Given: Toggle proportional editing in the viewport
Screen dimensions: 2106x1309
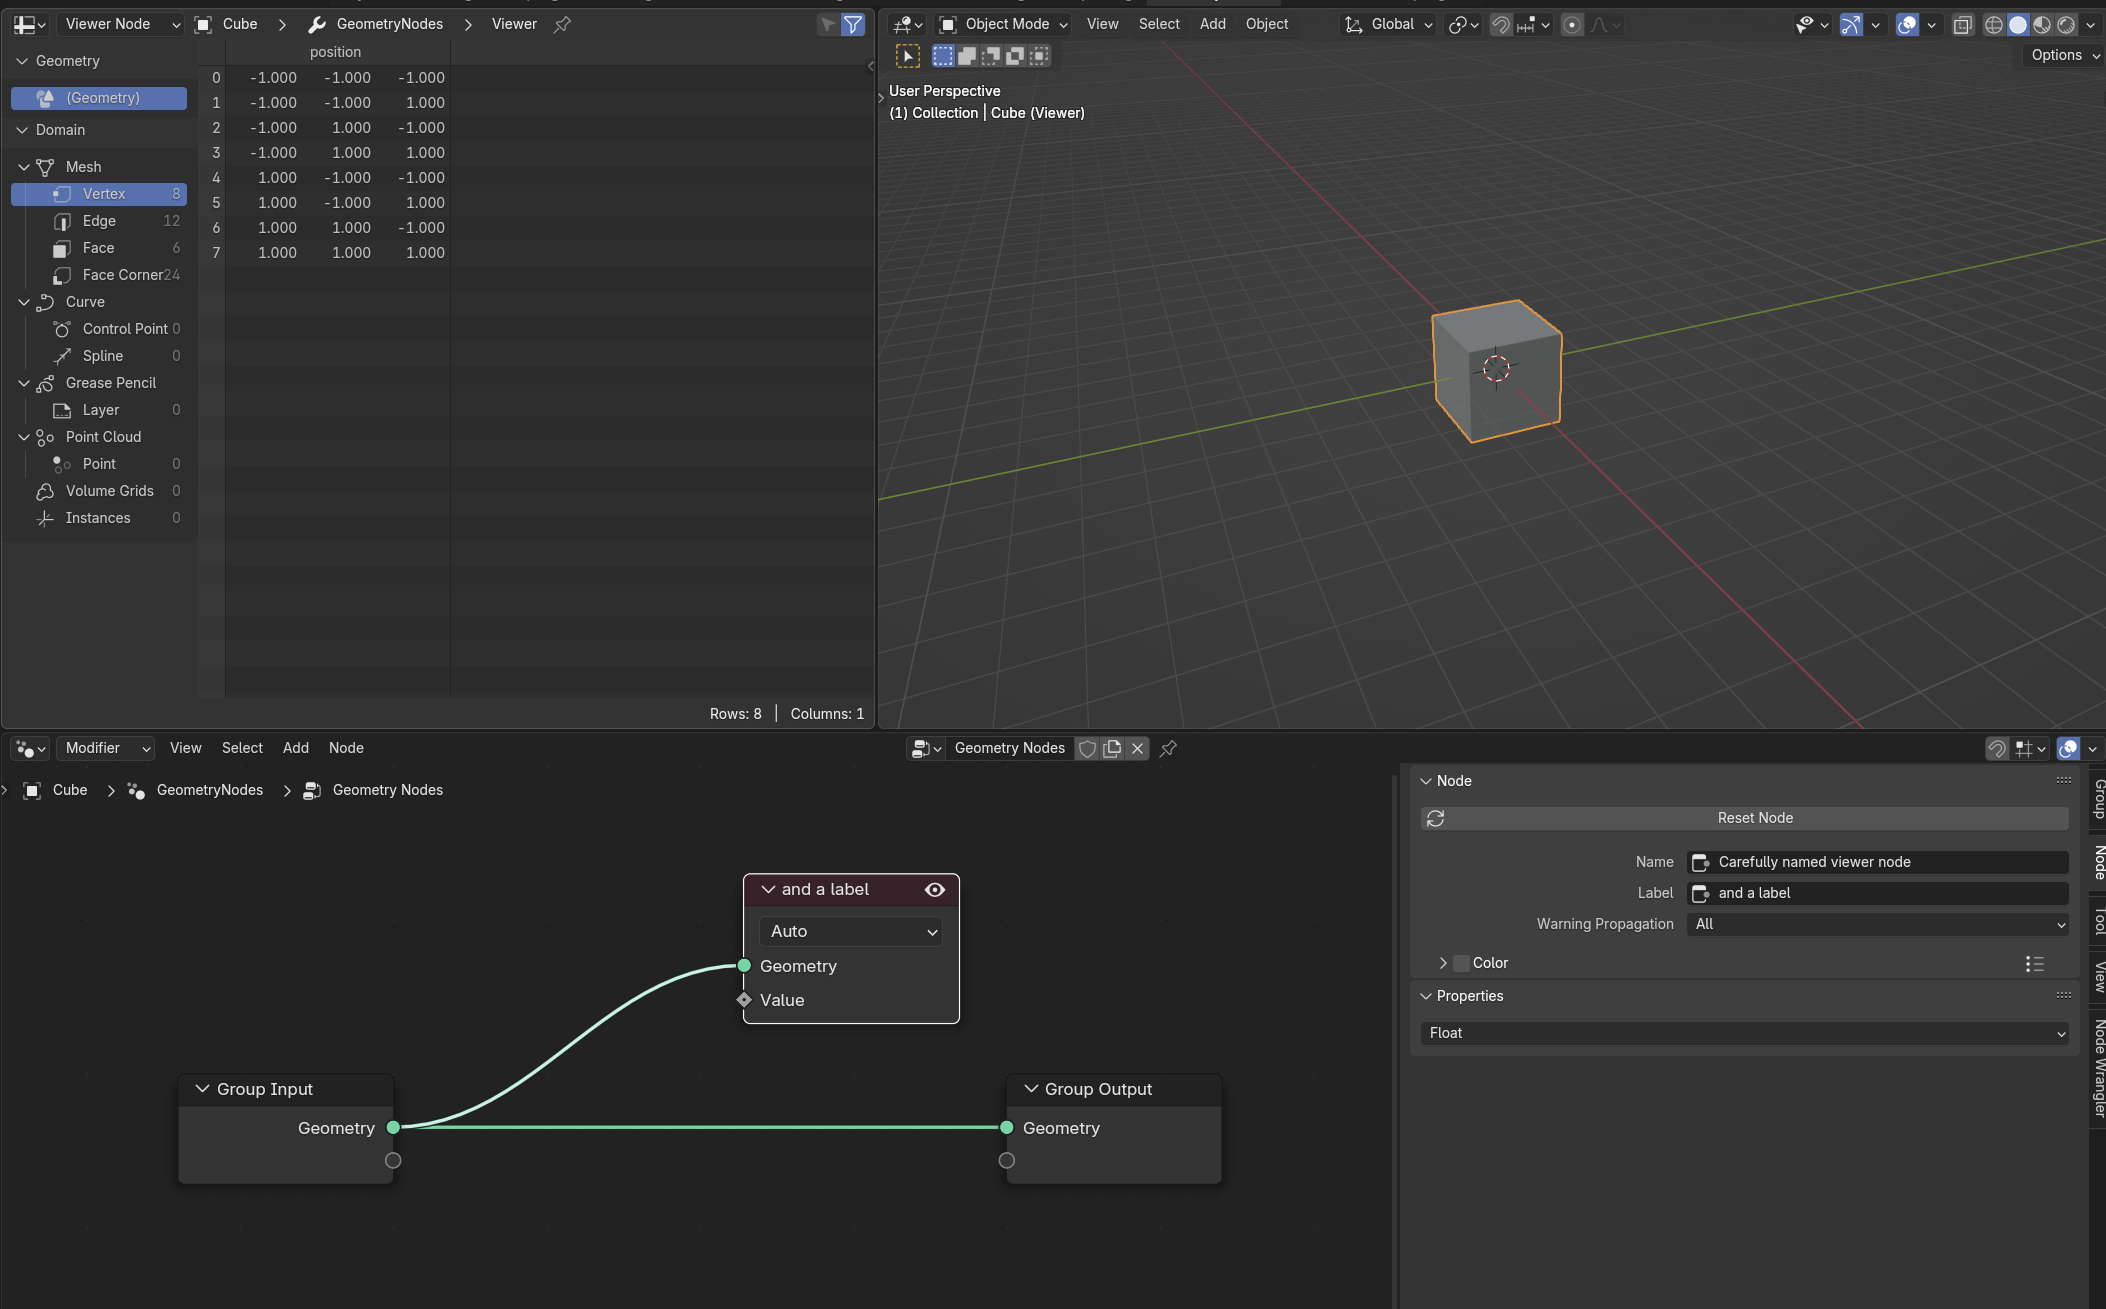Looking at the screenshot, I should tap(1572, 25).
